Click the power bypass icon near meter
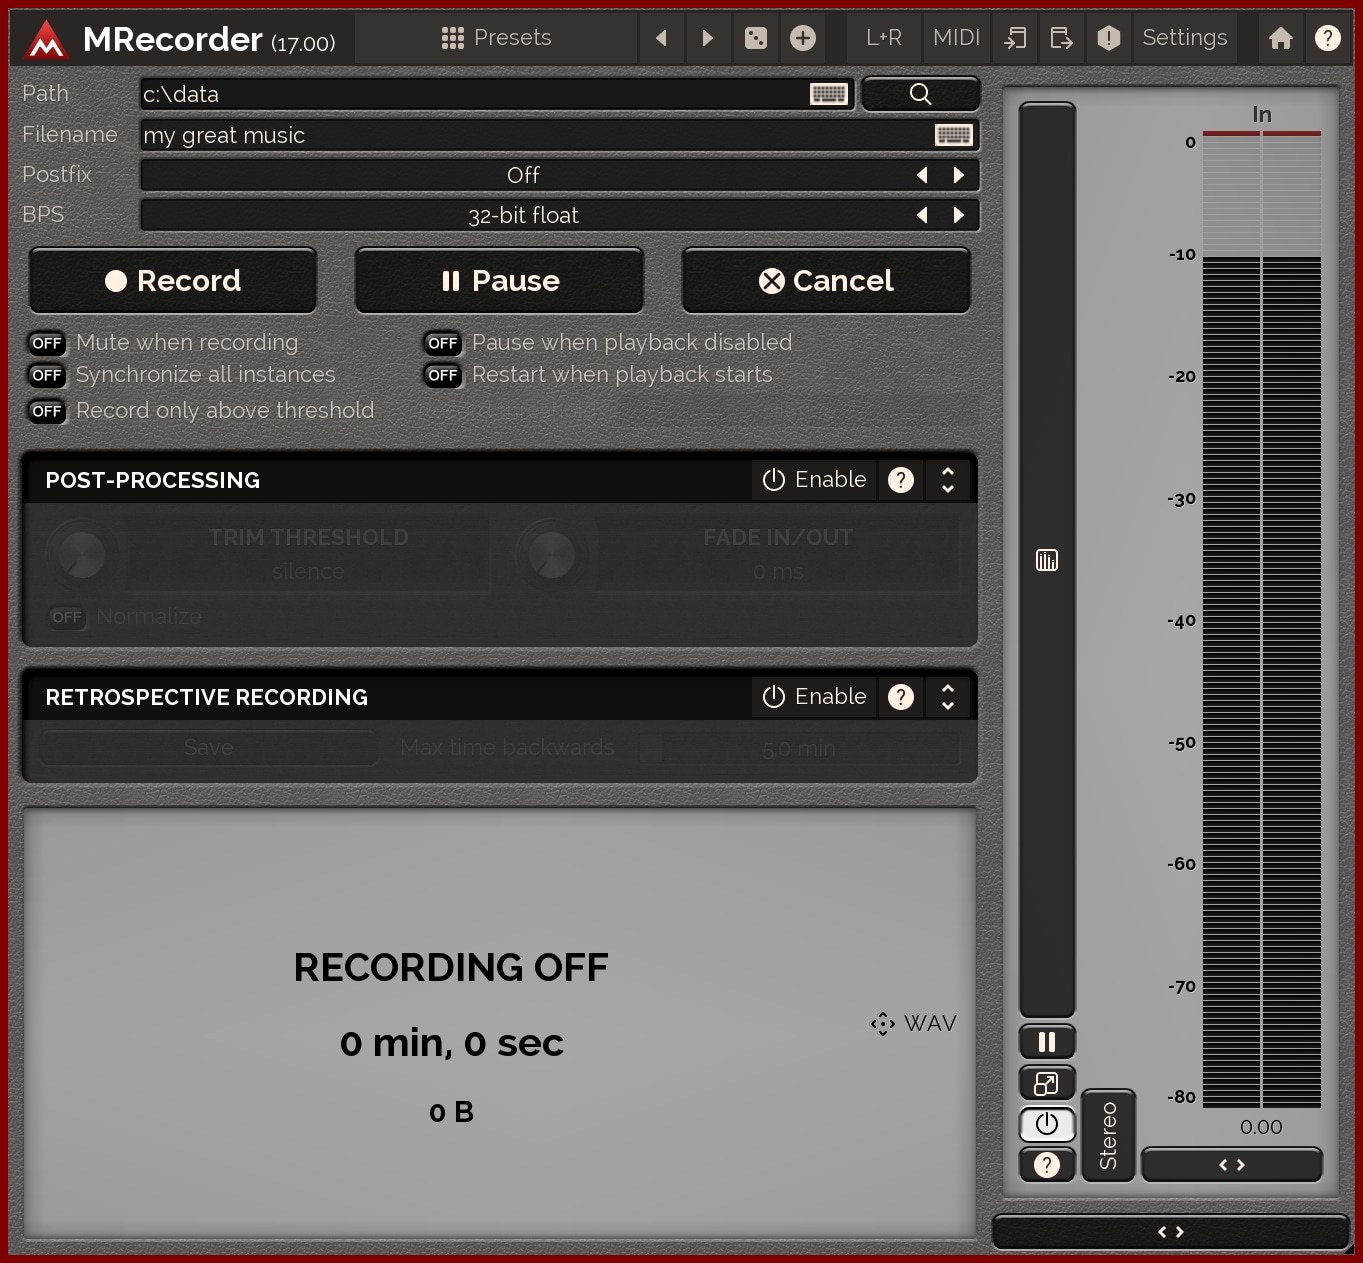 (1047, 1124)
